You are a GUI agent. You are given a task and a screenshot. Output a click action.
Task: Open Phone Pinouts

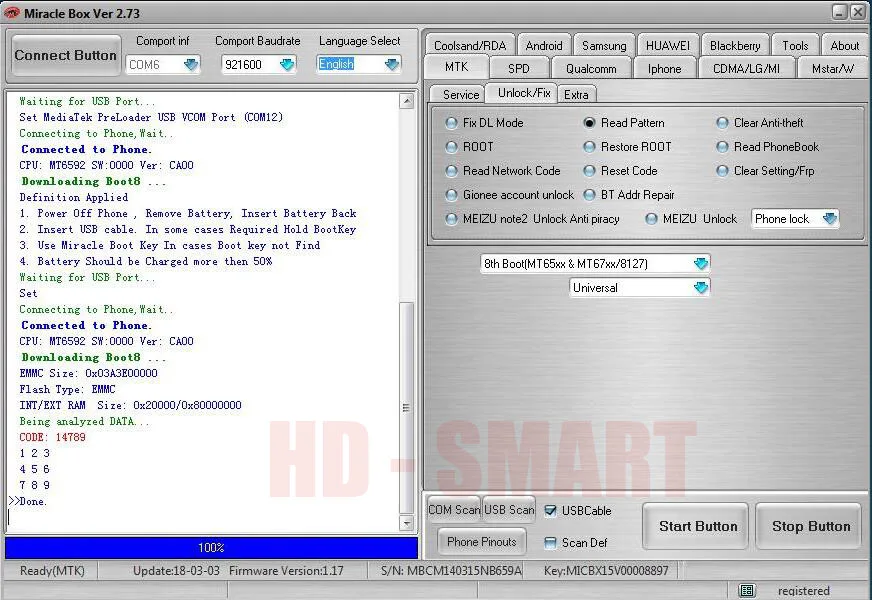tap(482, 542)
